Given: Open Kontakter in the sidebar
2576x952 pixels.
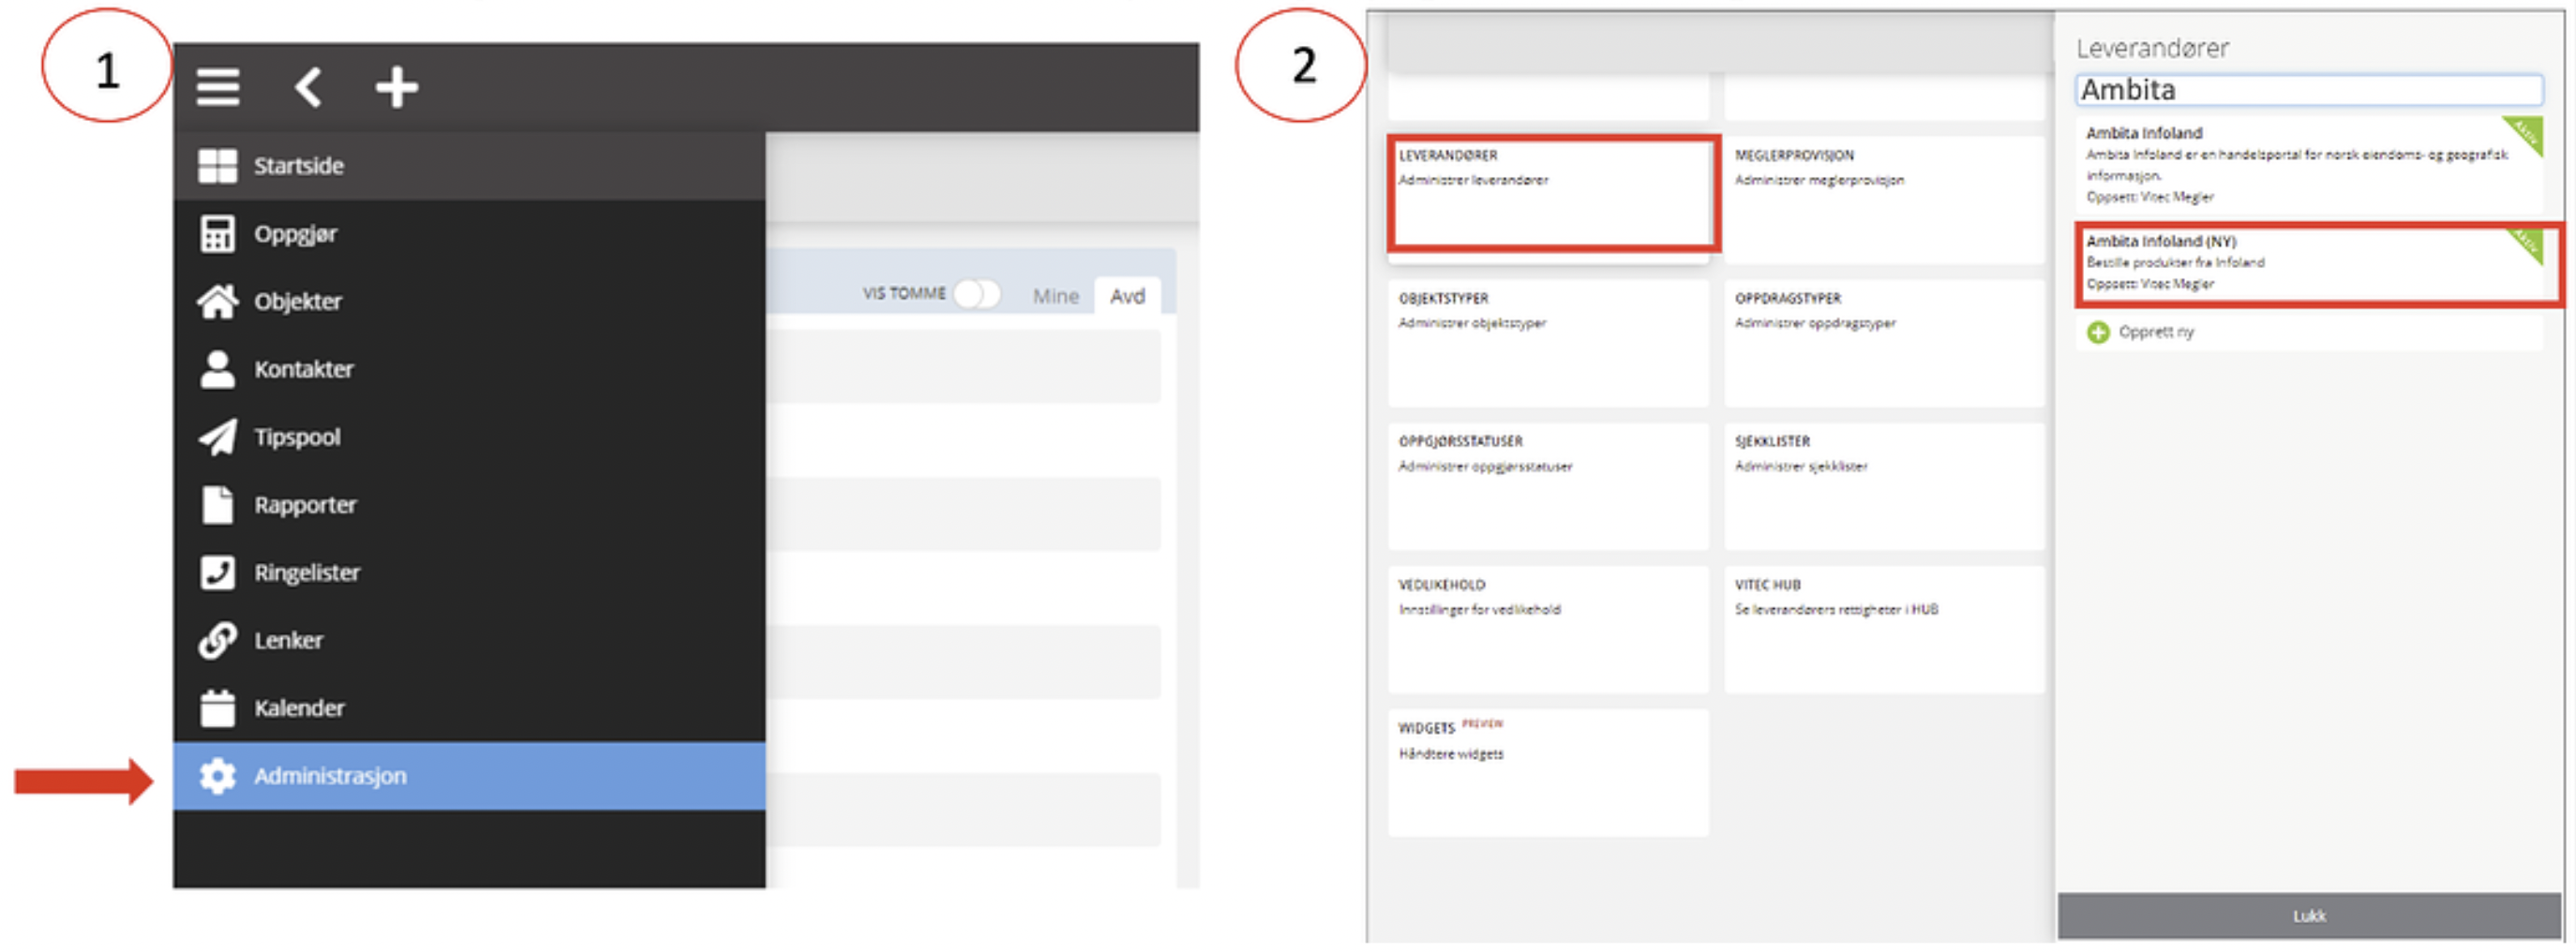Looking at the screenshot, I should [469, 369].
